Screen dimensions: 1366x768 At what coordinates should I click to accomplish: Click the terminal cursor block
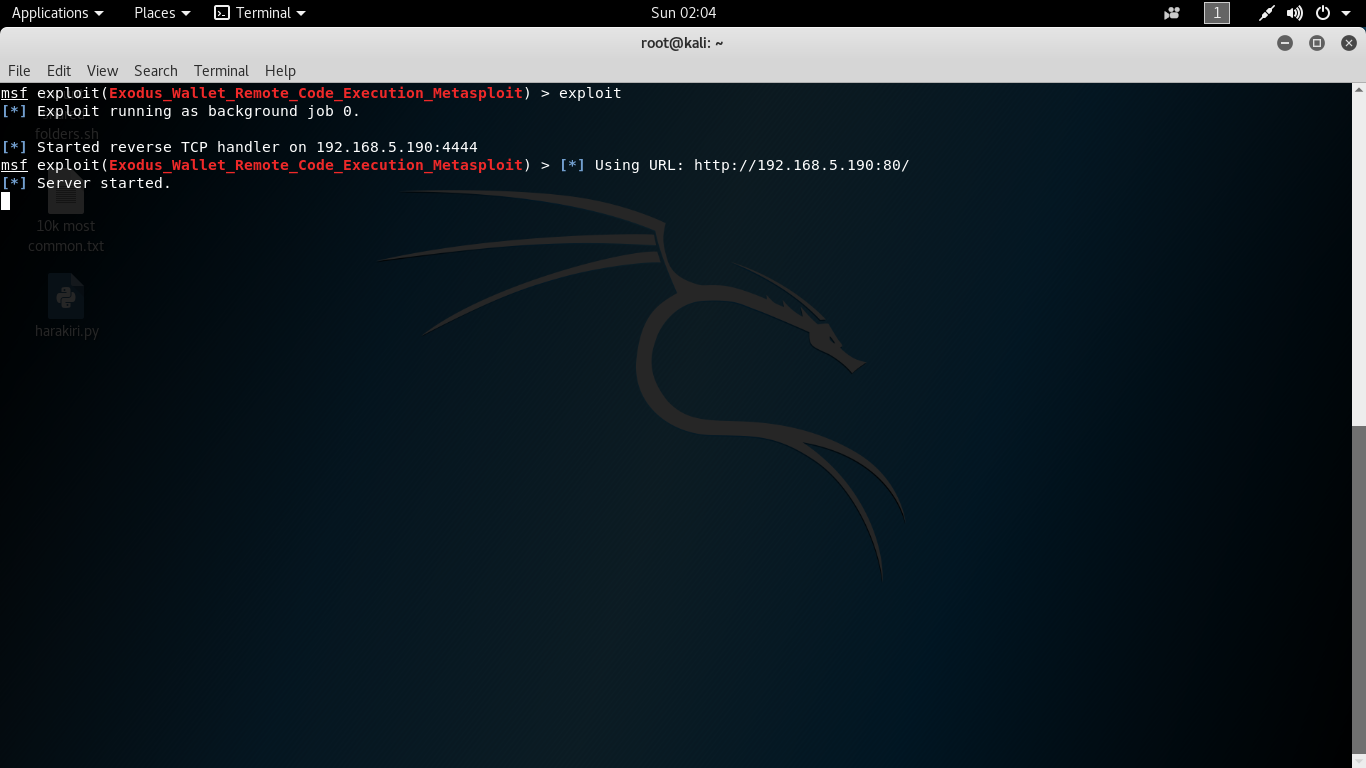tap(5, 201)
